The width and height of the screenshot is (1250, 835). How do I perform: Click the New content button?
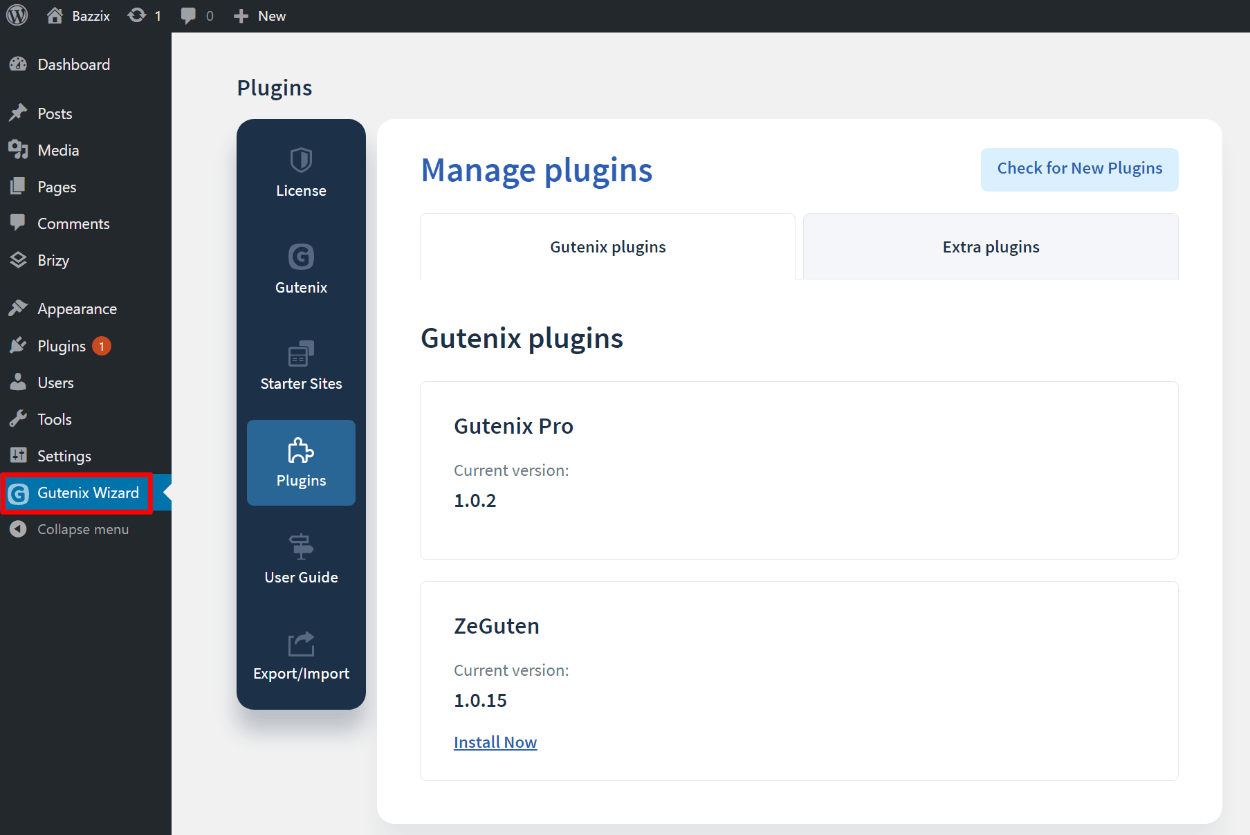[x=259, y=16]
